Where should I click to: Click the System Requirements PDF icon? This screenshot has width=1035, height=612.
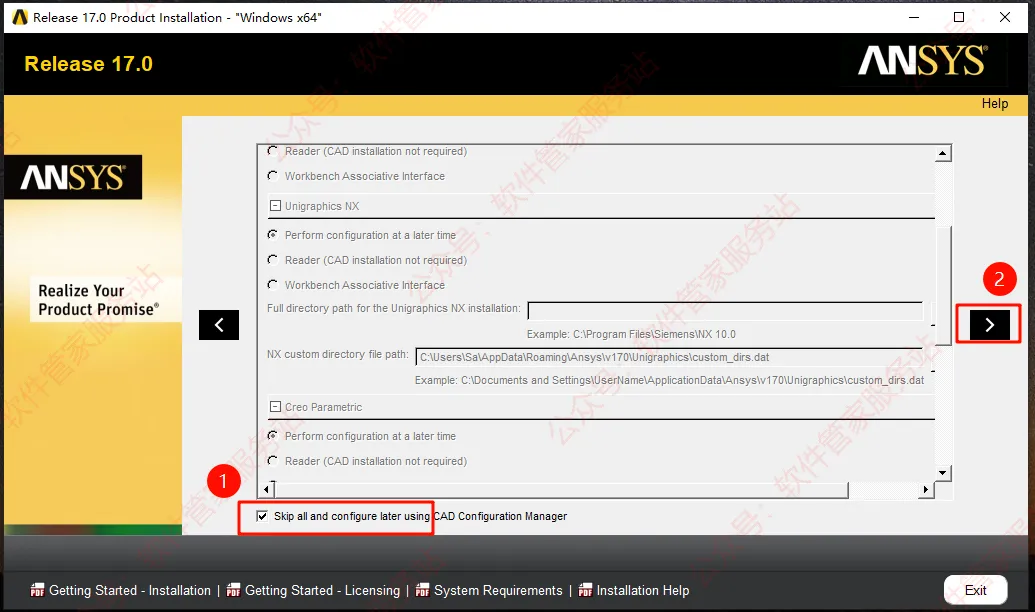point(422,590)
